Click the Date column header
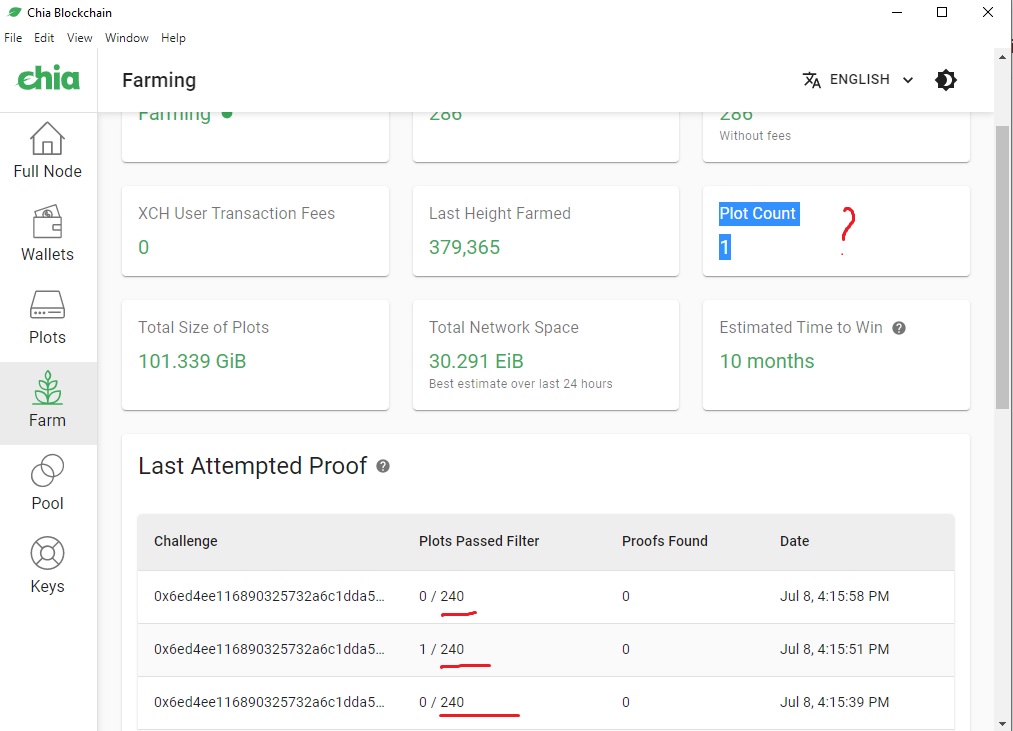 tap(794, 541)
